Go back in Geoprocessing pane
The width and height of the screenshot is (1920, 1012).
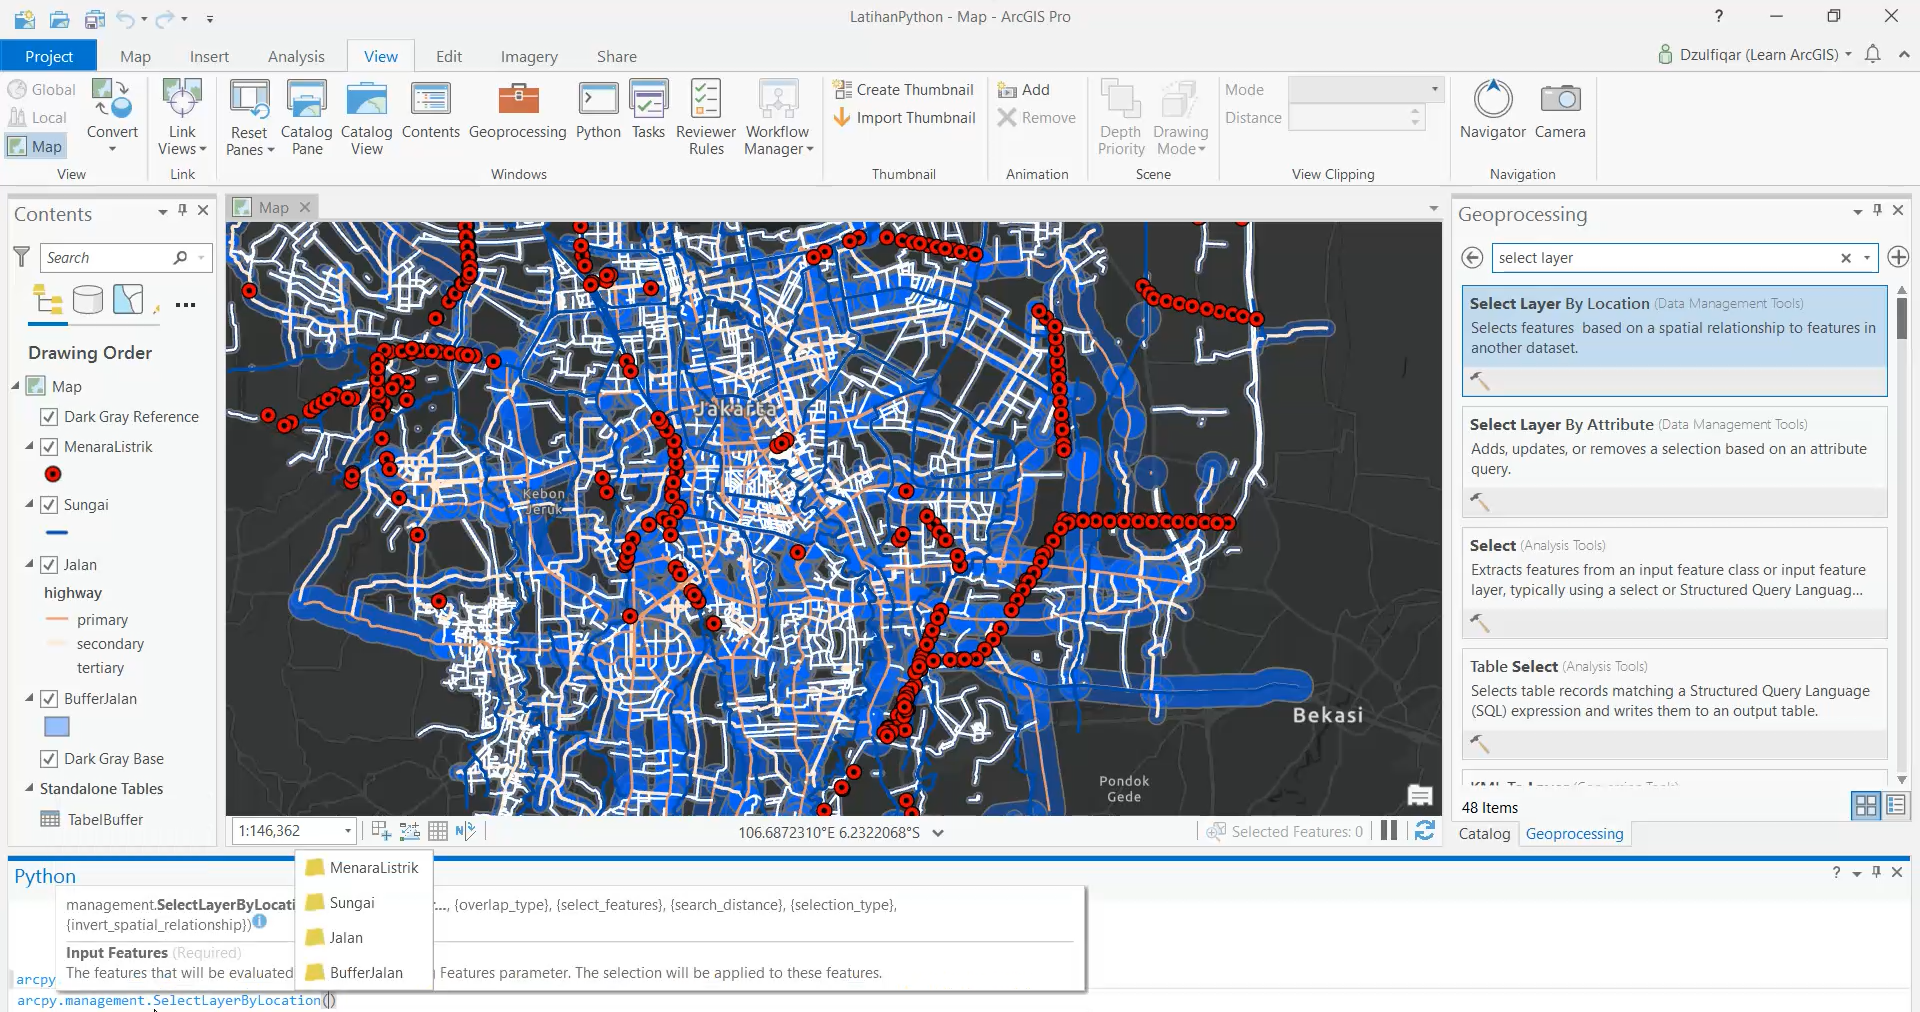pyautogui.click(x=1472, y=258)
